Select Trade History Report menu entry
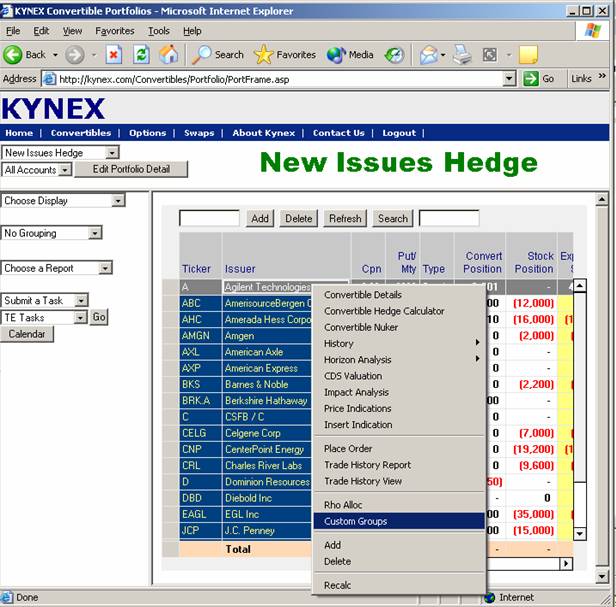 tap(399, 465)
